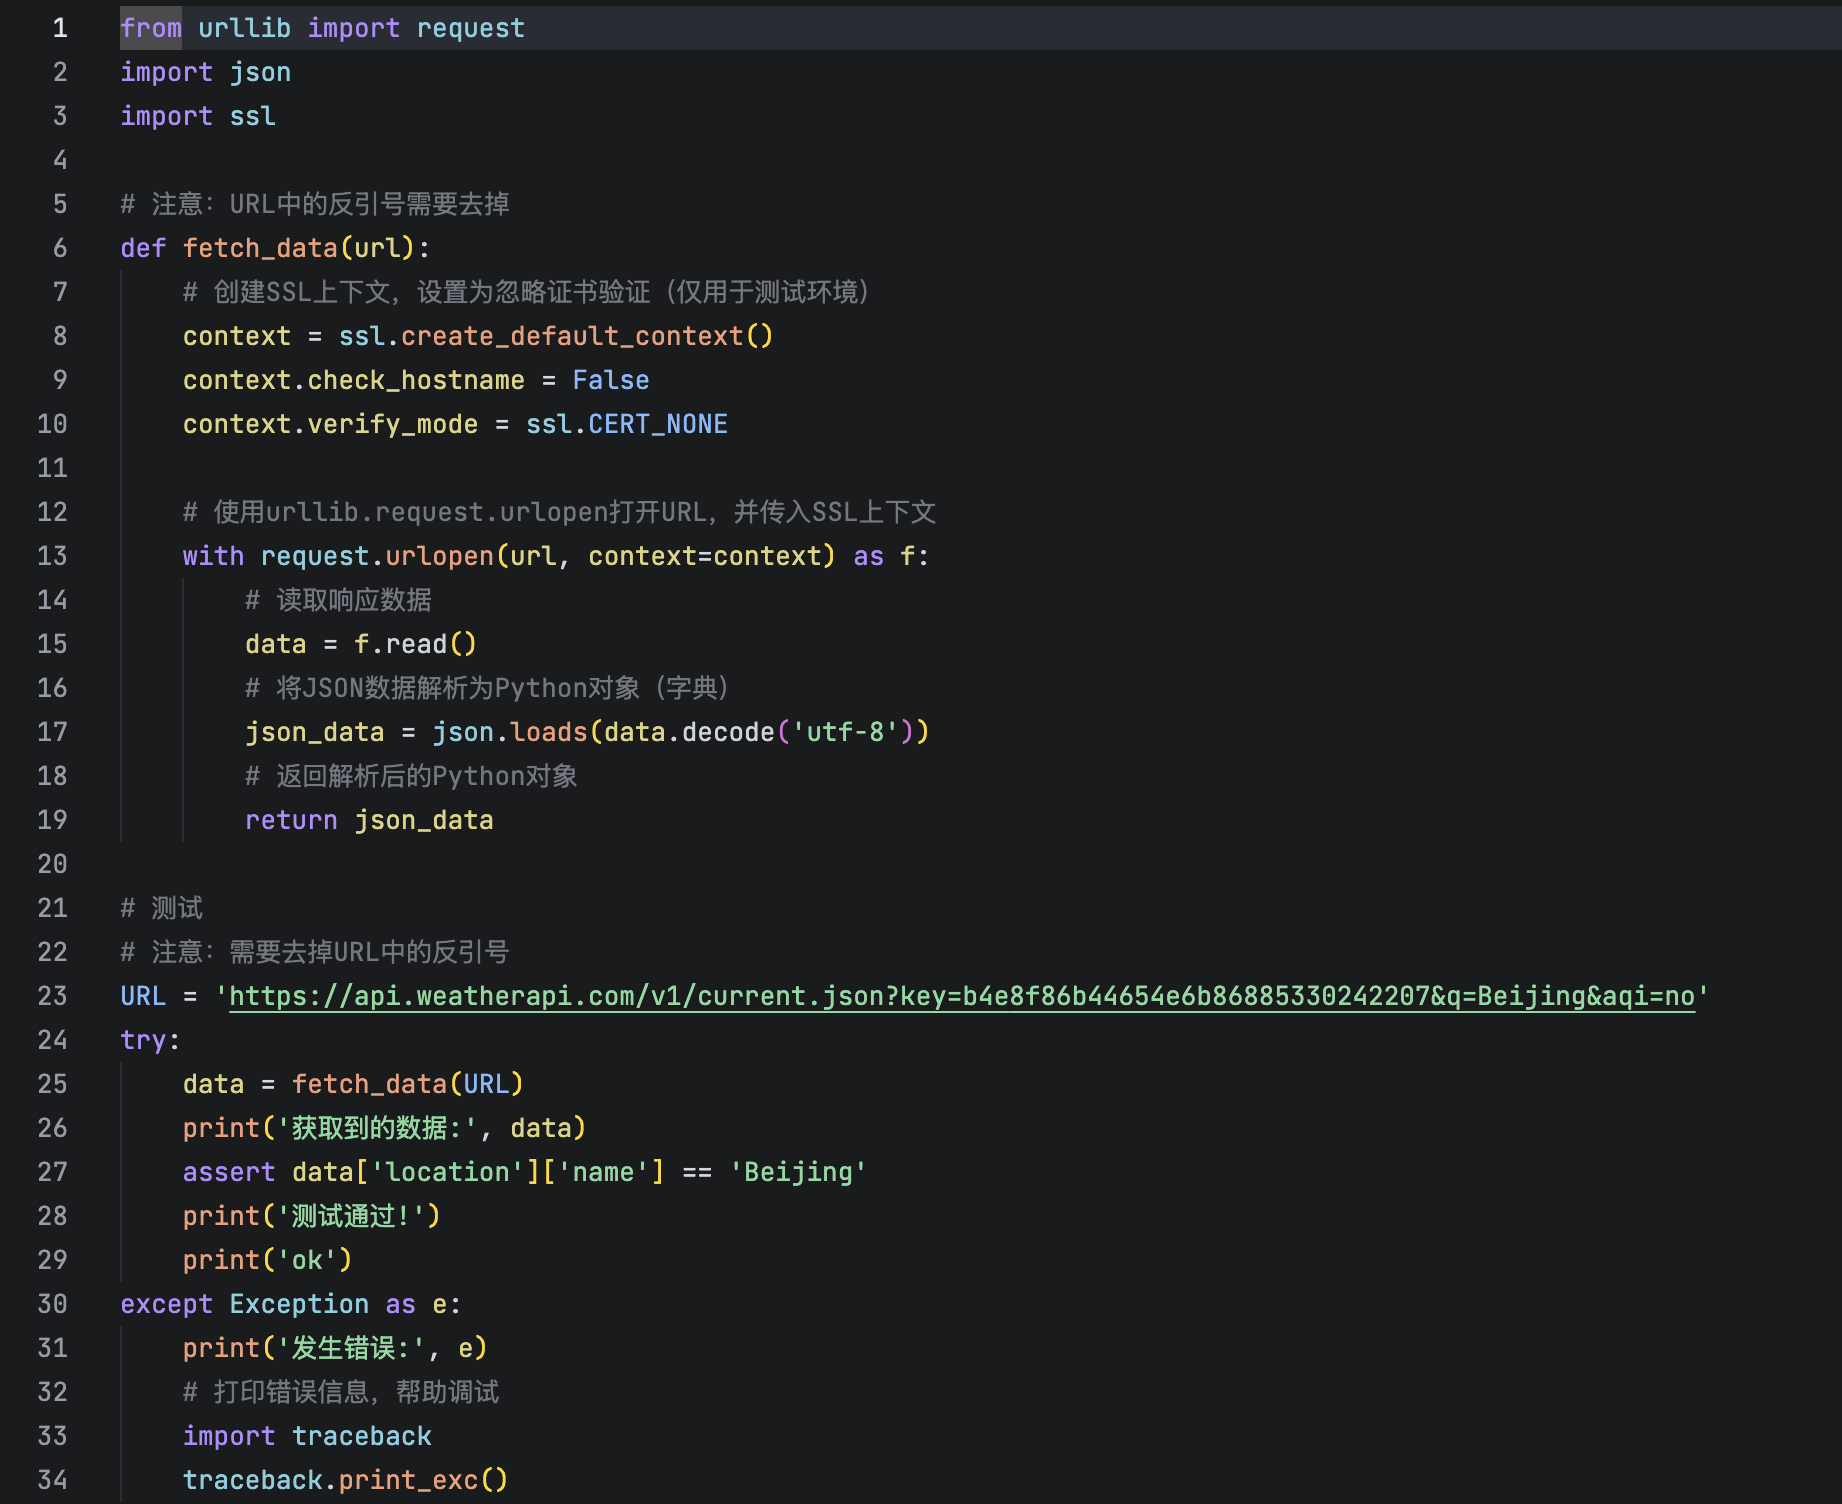Click the except Exception as e line
This screenshot has height=1504, width=1842.
tap(288, 1303)
